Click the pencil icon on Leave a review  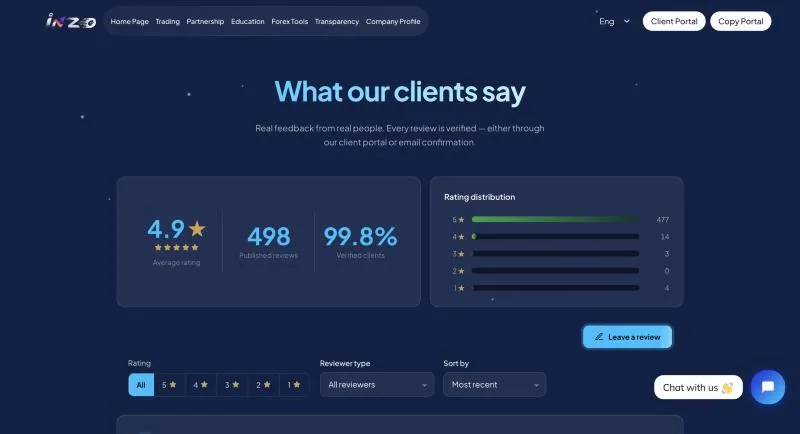pyautogui.click(x=599, y=337)
